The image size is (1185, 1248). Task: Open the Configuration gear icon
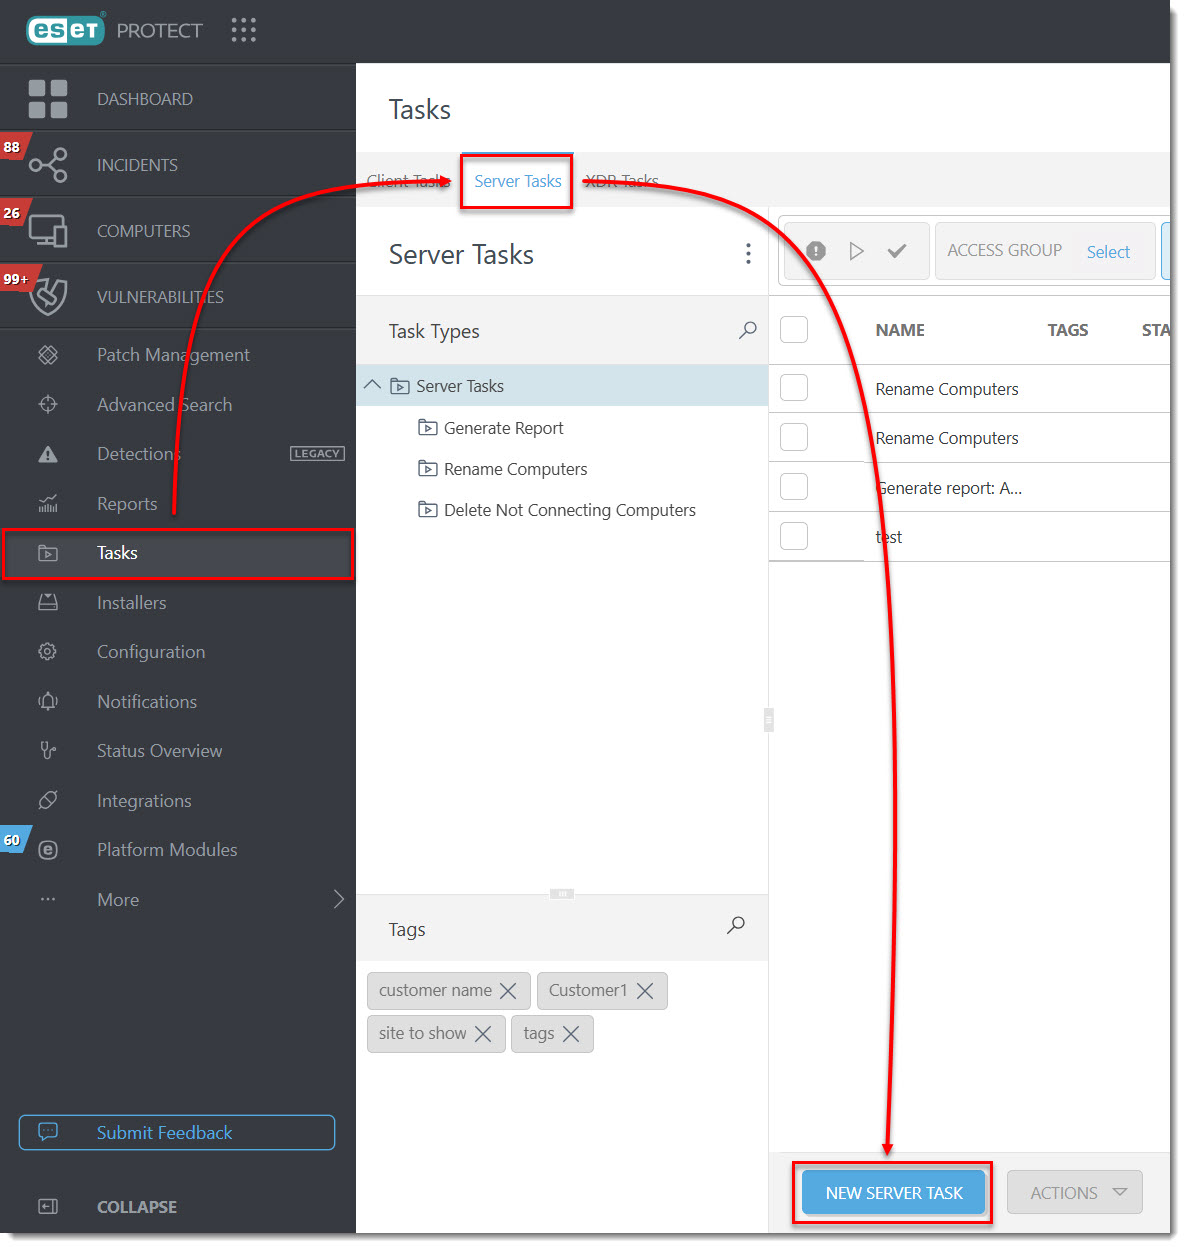click(x=48, y=652)
